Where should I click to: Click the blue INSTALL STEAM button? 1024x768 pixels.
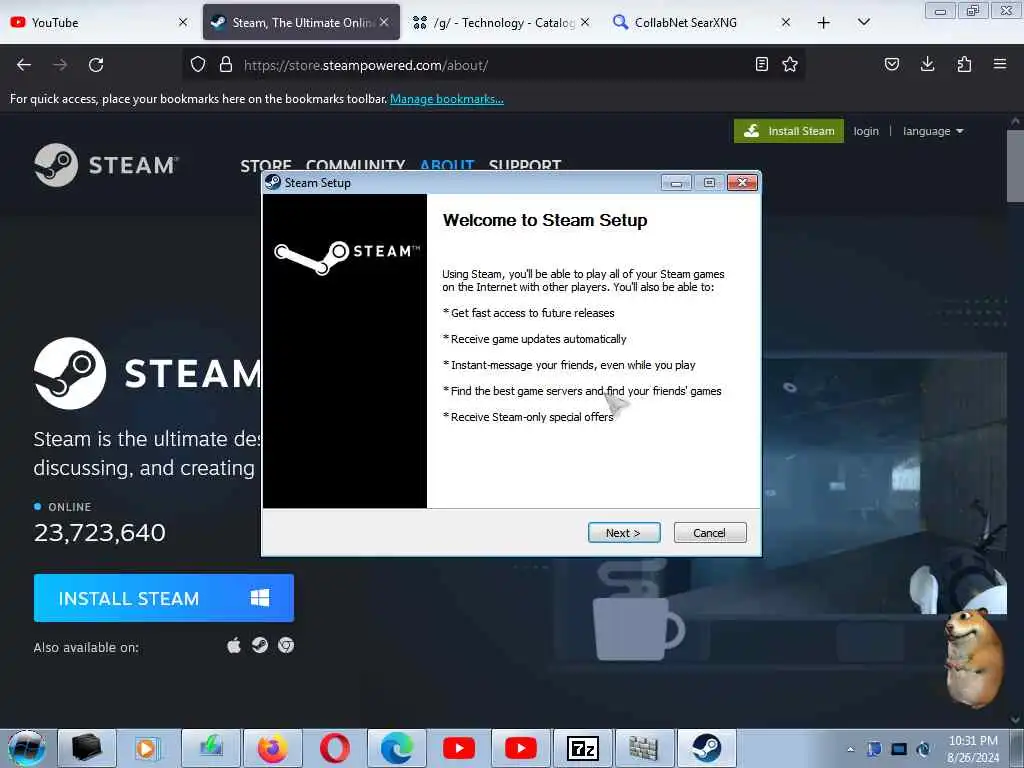pyautogui.click(x=163, y=598)
